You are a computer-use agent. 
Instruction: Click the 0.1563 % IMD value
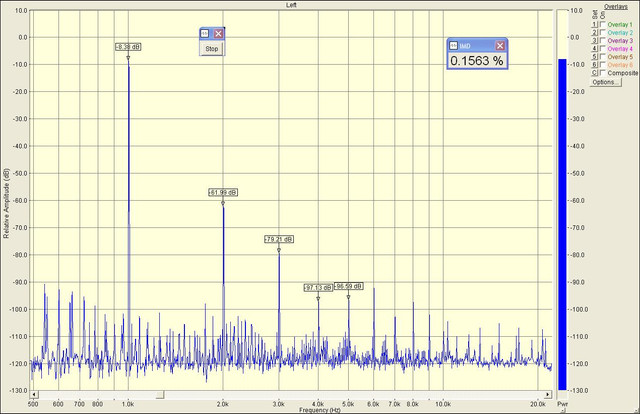[477, 61]
